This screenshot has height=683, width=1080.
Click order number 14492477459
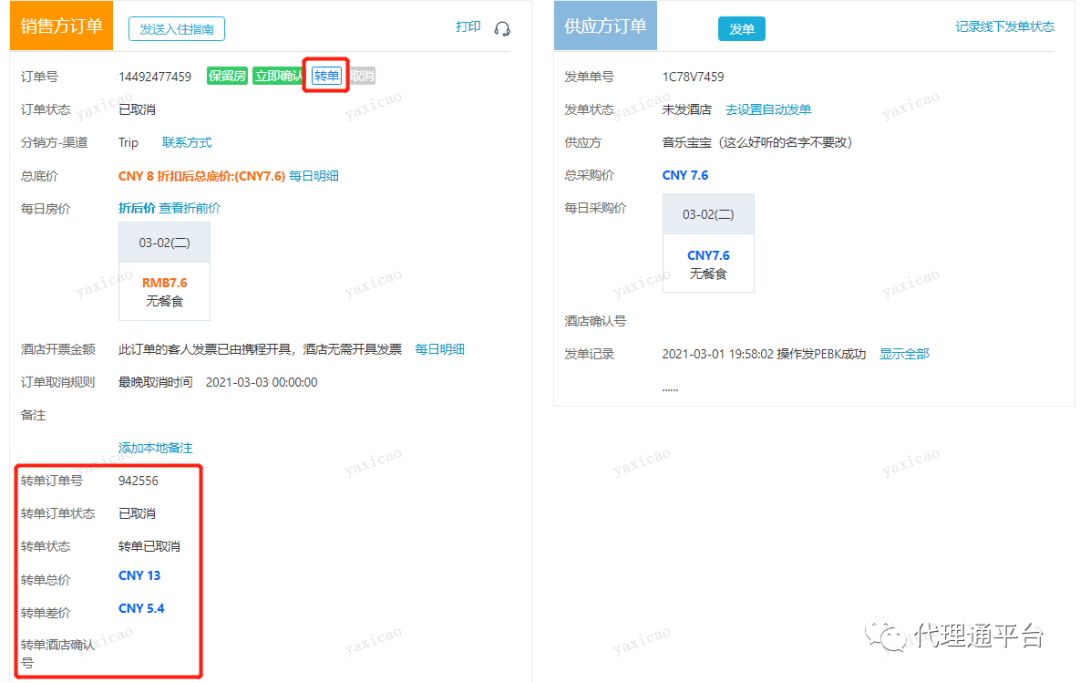[155, 76]
